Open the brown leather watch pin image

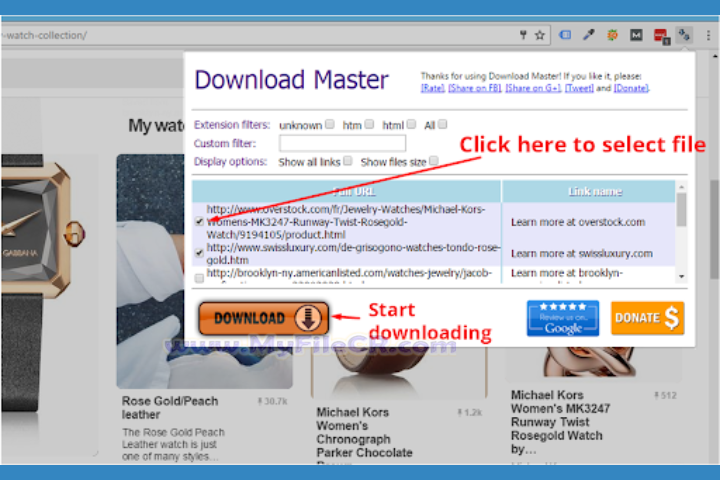399,372
